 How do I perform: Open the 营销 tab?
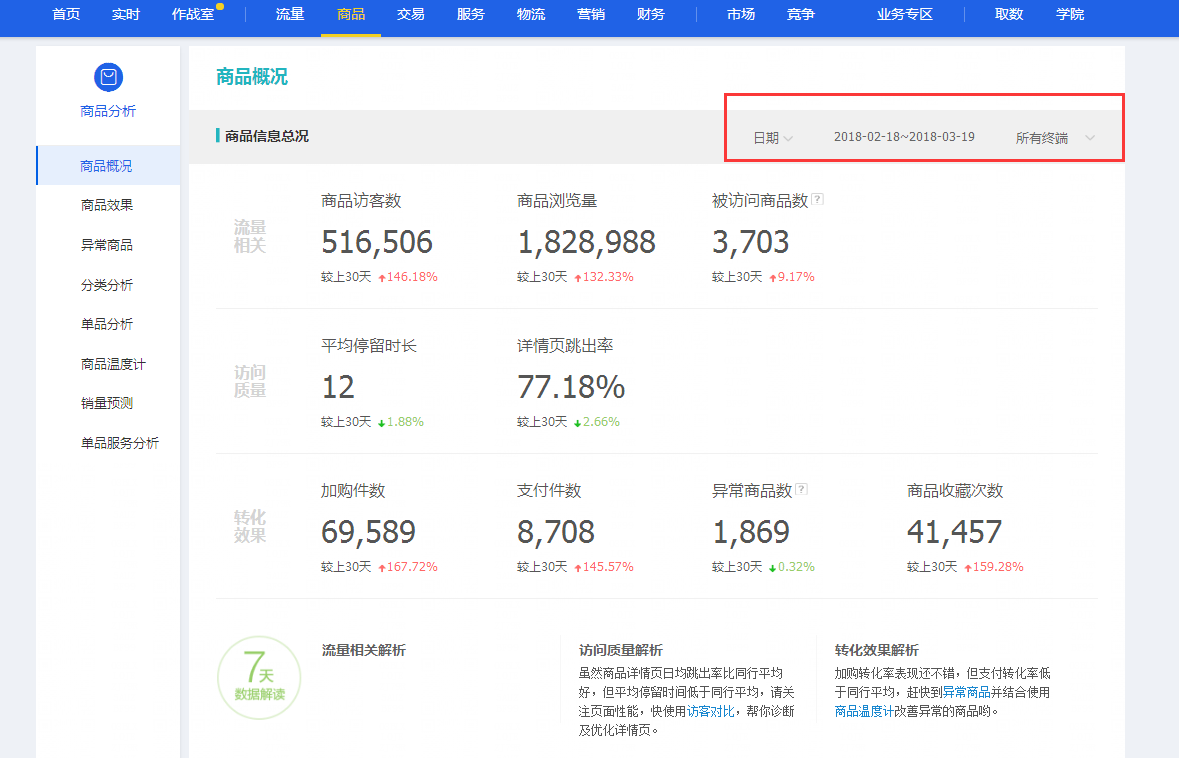point(591,14)
